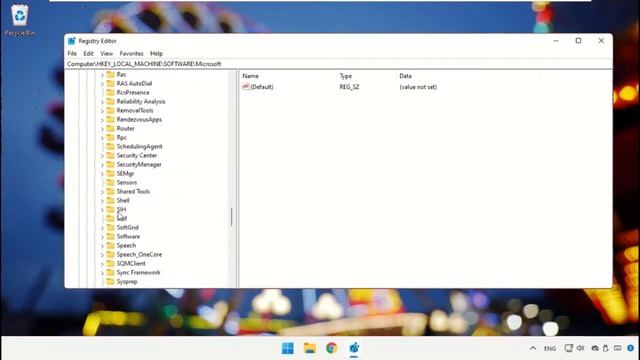This screenshot has width=640, height=360.
Task: Open the File menu
Action: point(72,53)
